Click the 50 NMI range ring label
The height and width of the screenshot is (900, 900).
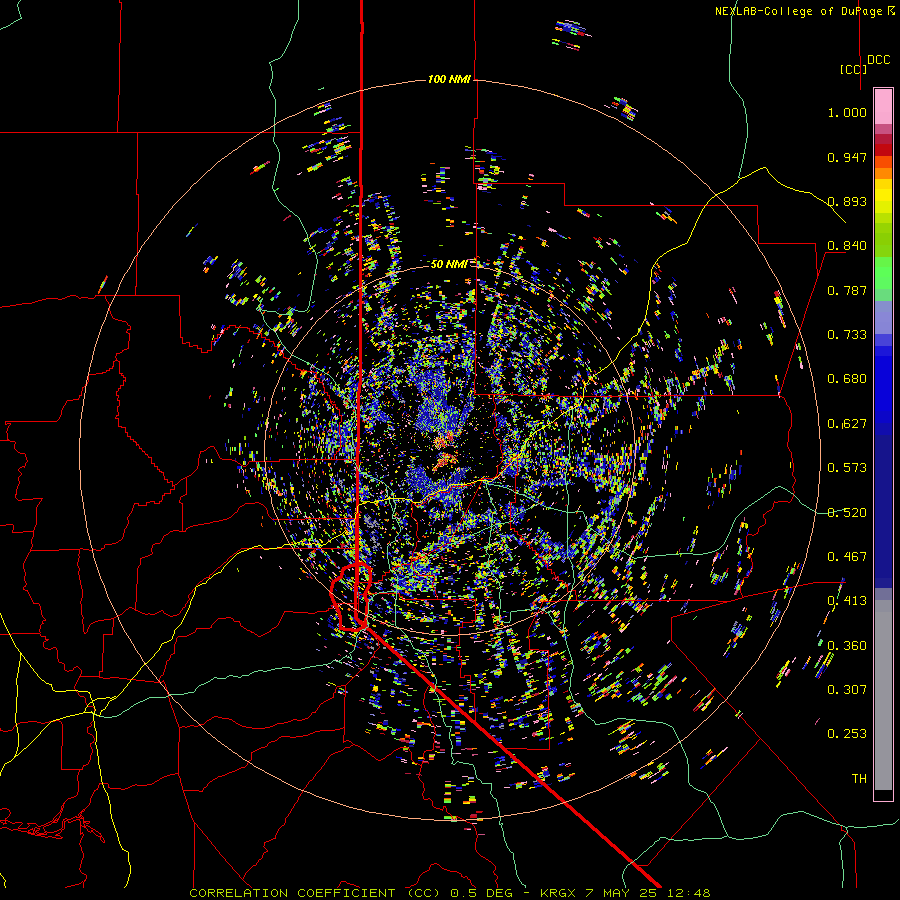tap(449, 264)
